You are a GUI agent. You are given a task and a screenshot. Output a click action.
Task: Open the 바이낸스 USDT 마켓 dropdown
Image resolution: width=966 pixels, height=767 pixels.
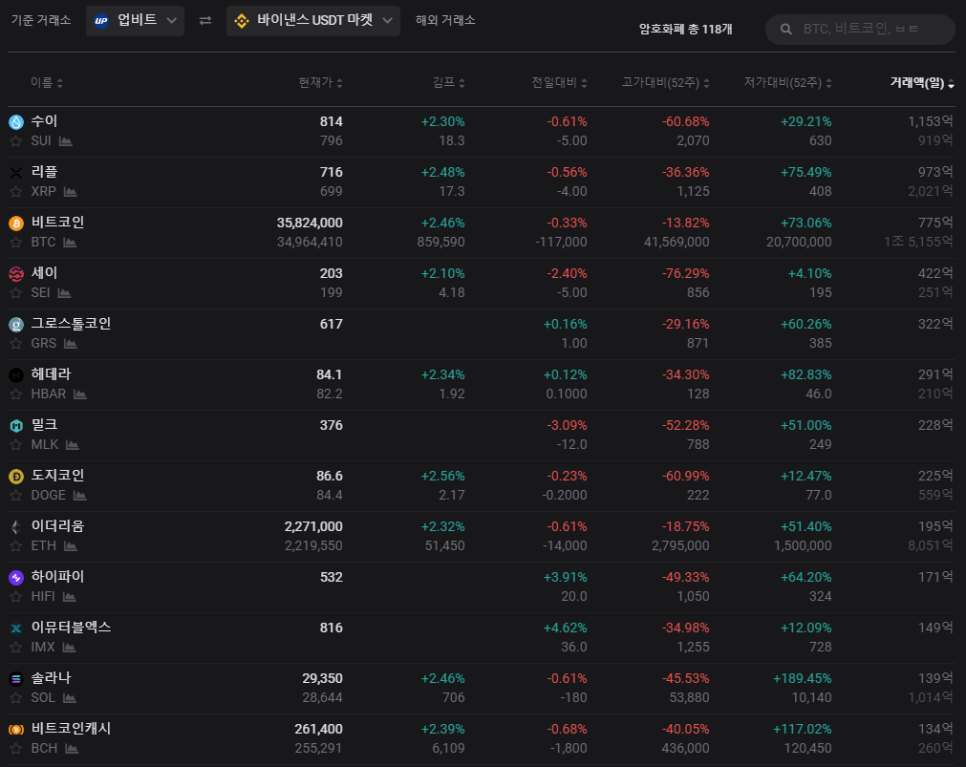point(313,20)
